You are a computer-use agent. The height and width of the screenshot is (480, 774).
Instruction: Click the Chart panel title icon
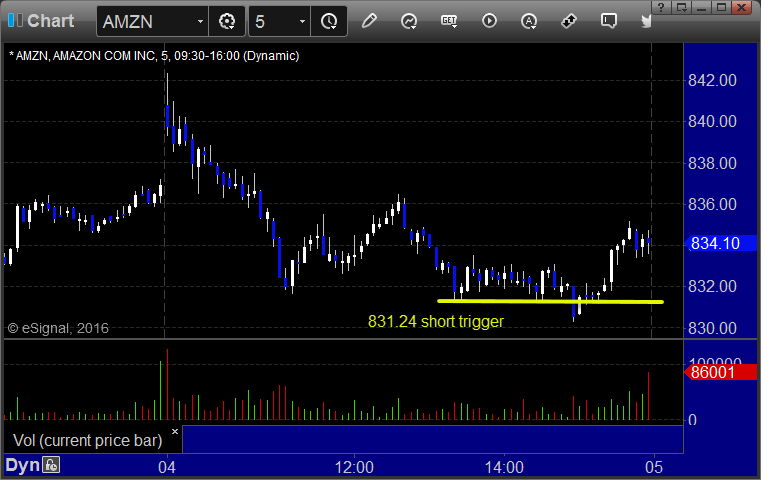click(15, 20)
